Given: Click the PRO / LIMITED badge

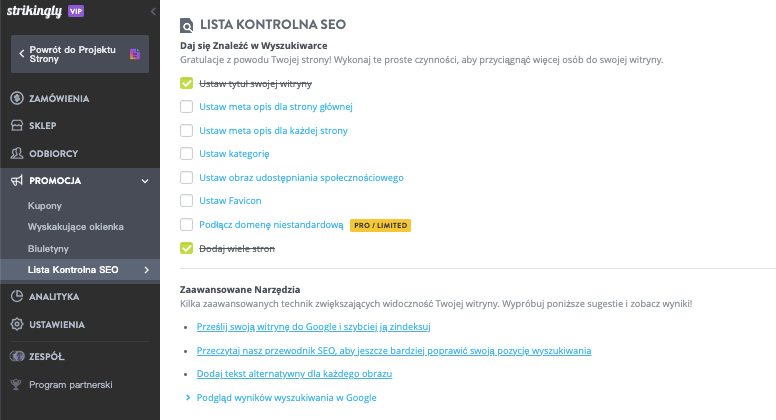Looking at the screenshot, I should coord(380,225).
